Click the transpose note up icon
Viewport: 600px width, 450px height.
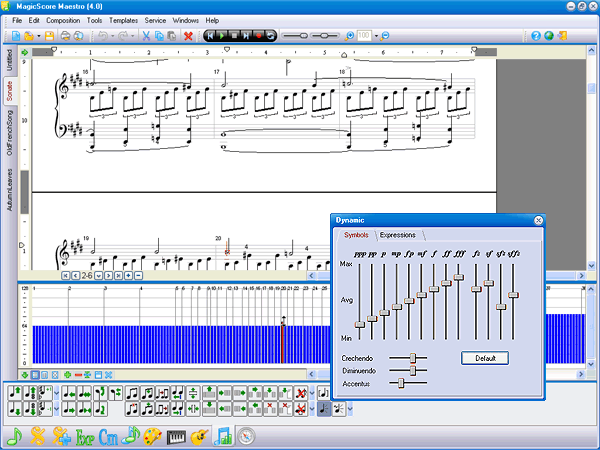pyautogui.click(x=15, y=393)
